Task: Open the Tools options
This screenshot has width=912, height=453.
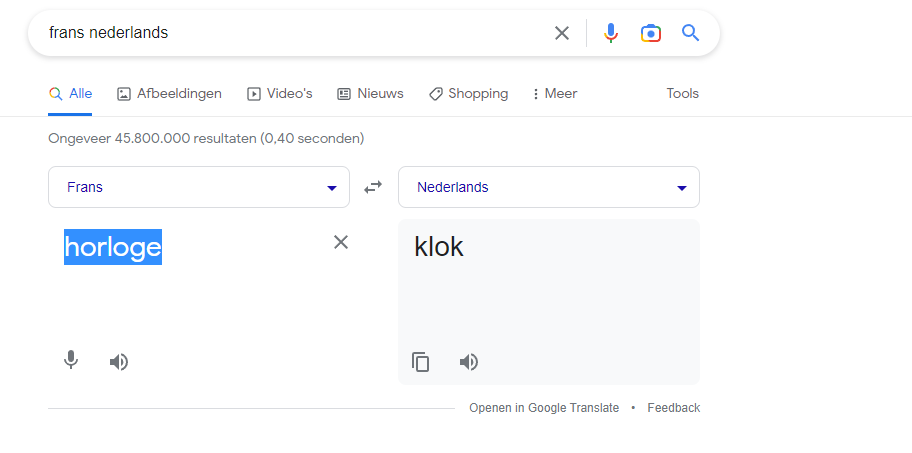Action: [682, 94]
